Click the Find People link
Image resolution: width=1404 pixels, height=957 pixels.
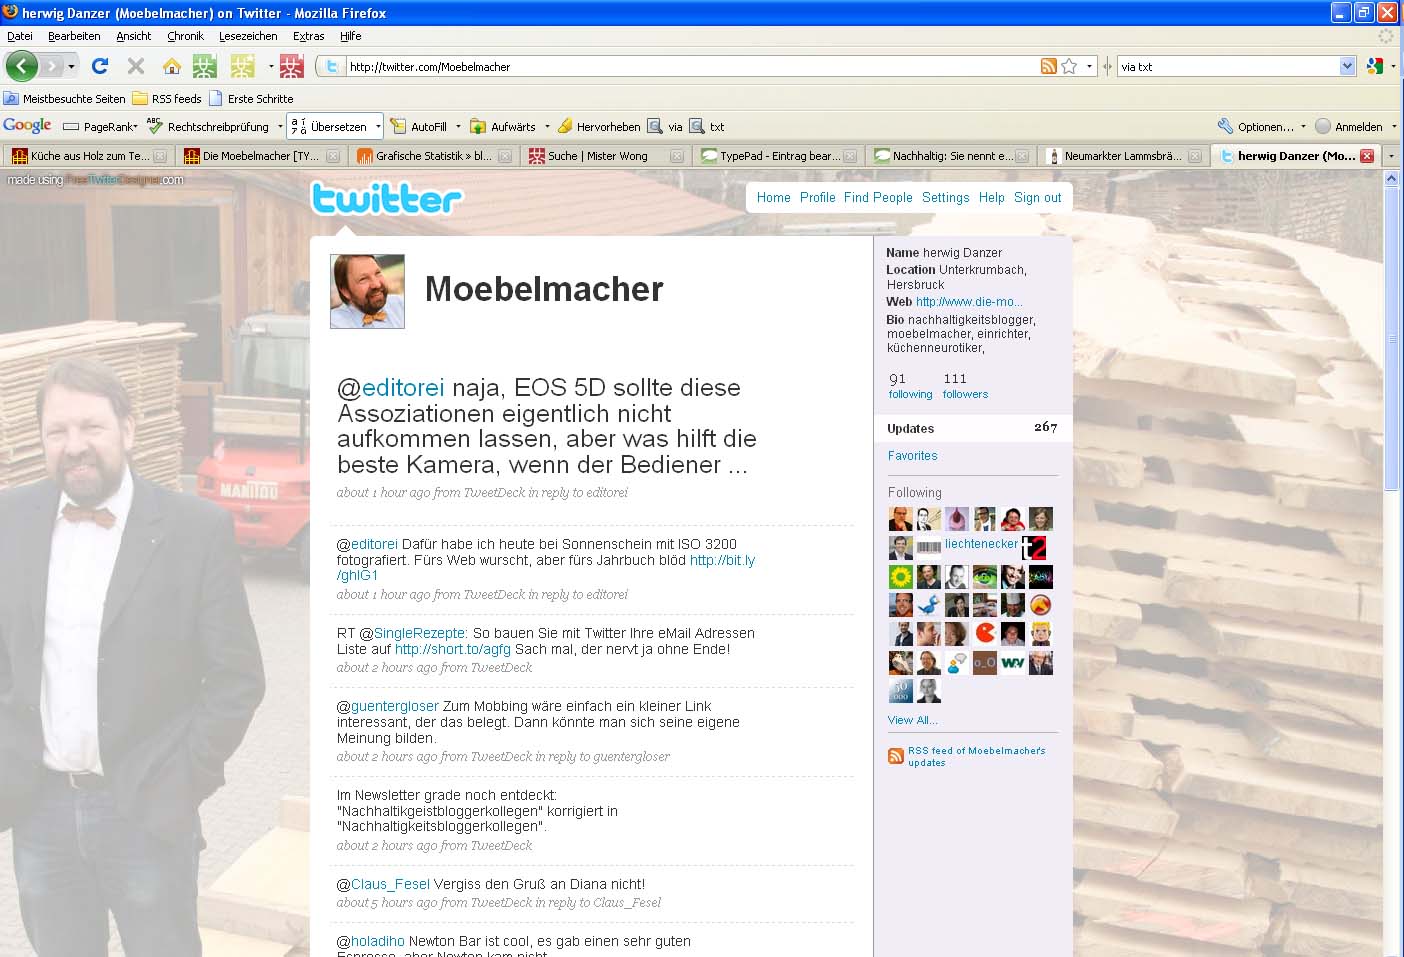(878, 198)
